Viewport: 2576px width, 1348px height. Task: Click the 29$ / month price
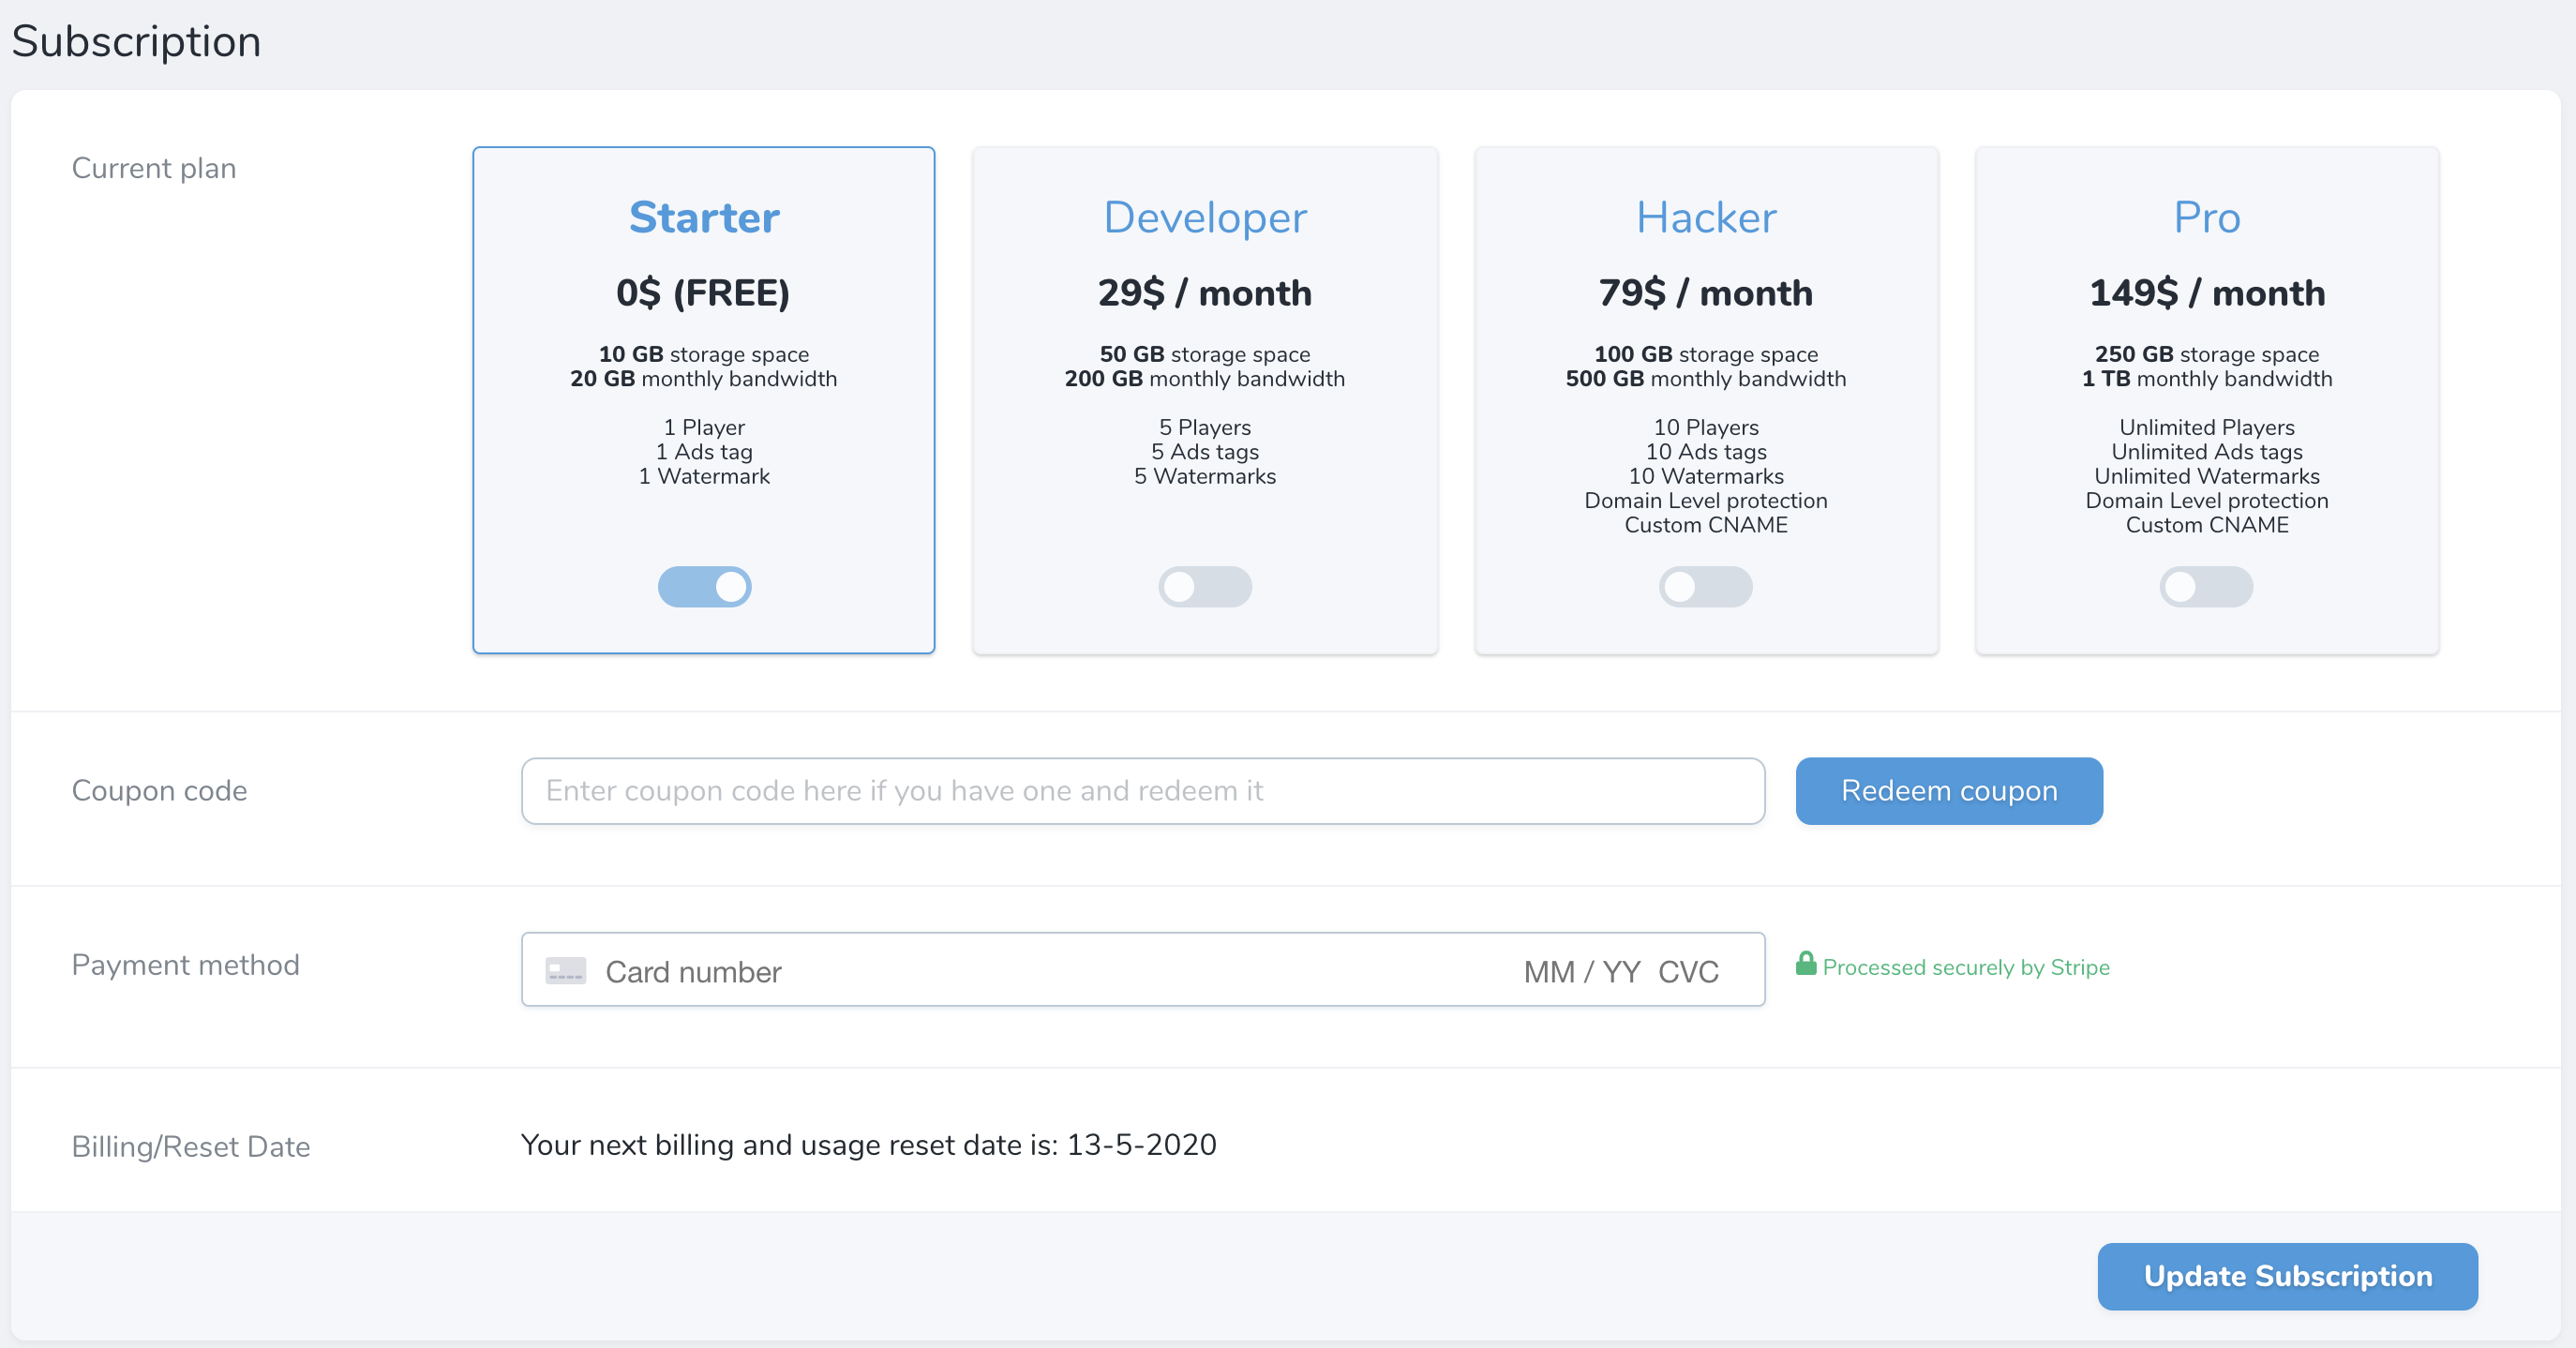(1205, 293)
